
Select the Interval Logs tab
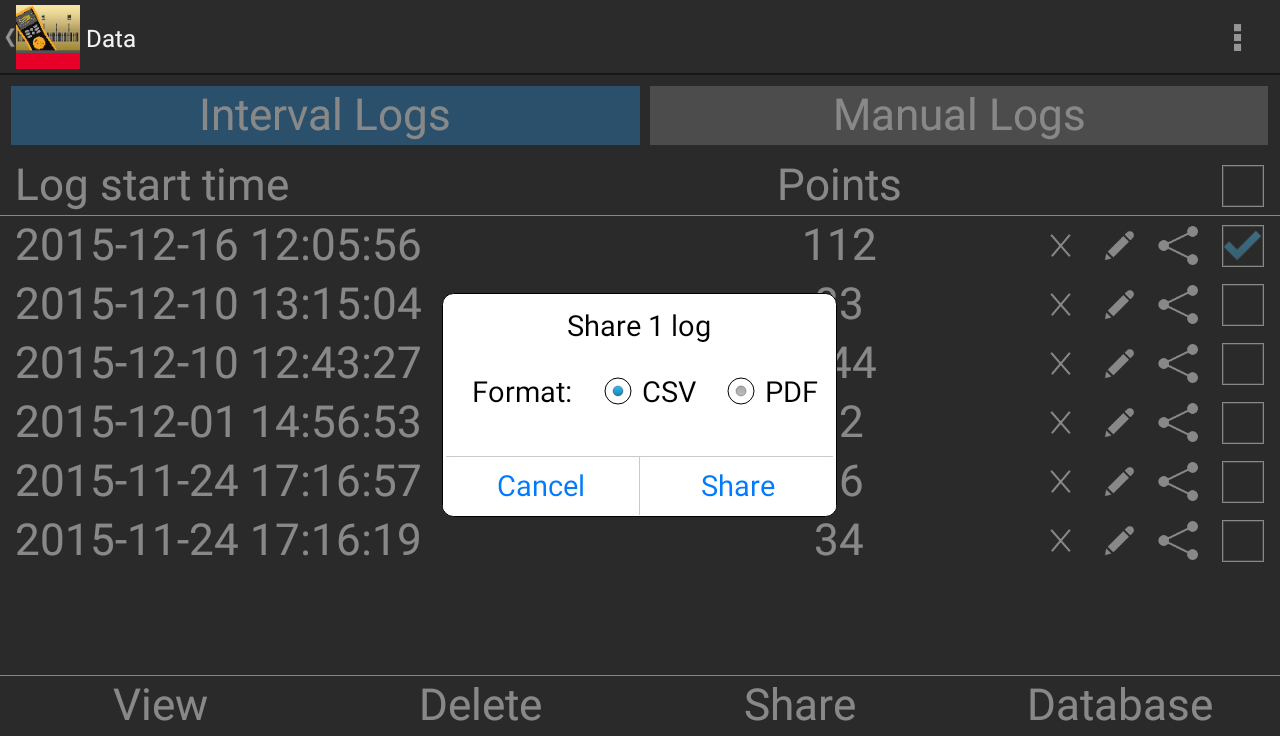[325, 115]
